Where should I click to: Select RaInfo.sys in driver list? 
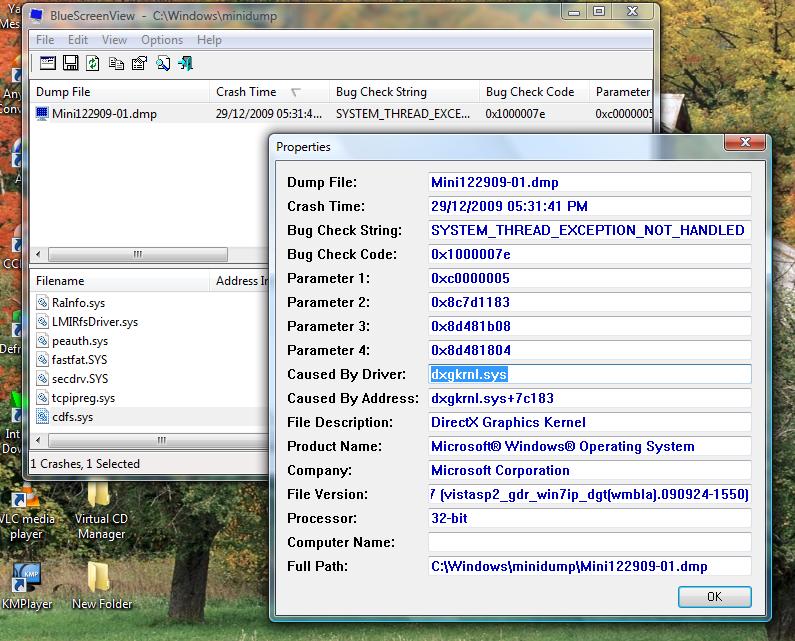tap(78, 303)
